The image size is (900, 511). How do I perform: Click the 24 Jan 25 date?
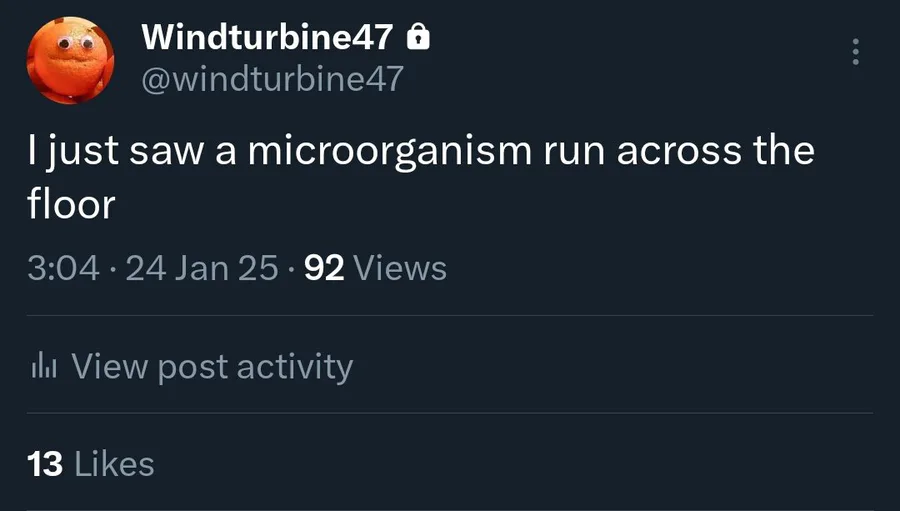point(202,268)
